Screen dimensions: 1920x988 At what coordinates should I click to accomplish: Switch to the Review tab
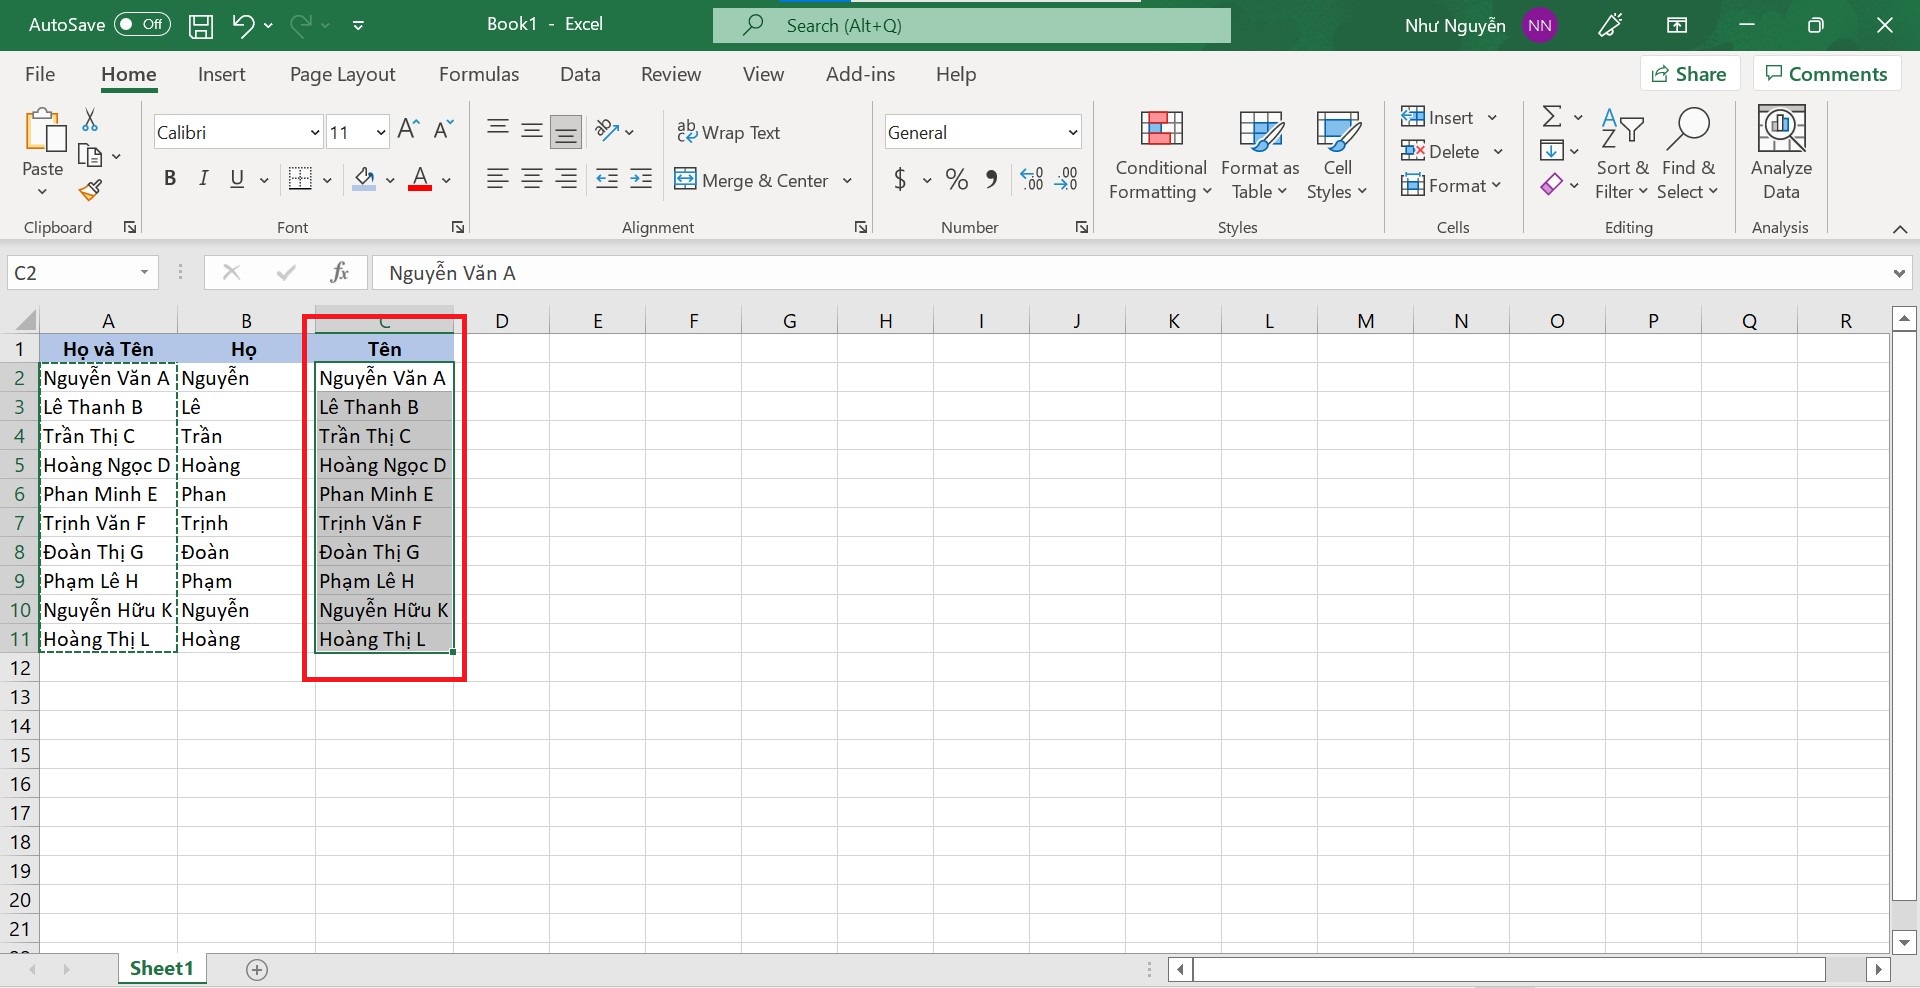coord(671,74)
